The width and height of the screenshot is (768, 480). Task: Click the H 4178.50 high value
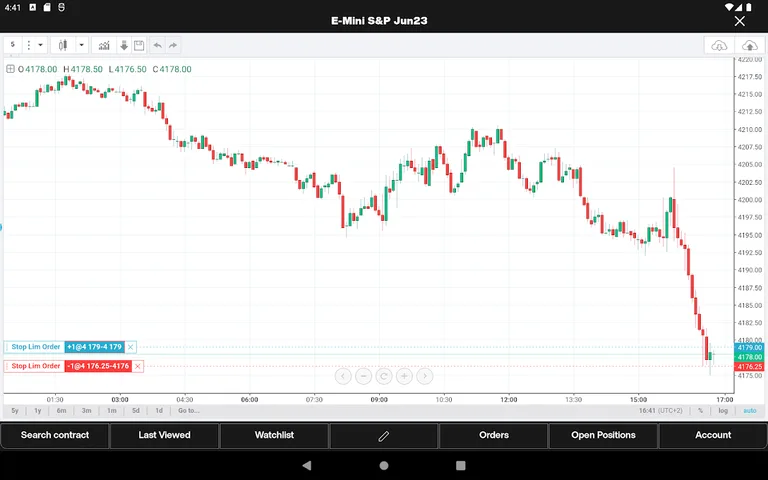coord(83,69)
